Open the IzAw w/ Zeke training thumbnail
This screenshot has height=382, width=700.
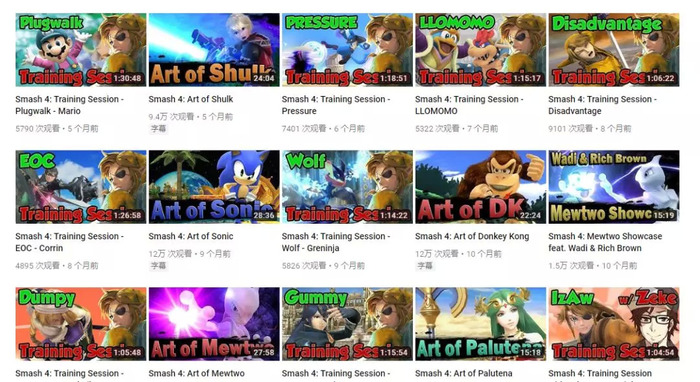pos(614,324)
